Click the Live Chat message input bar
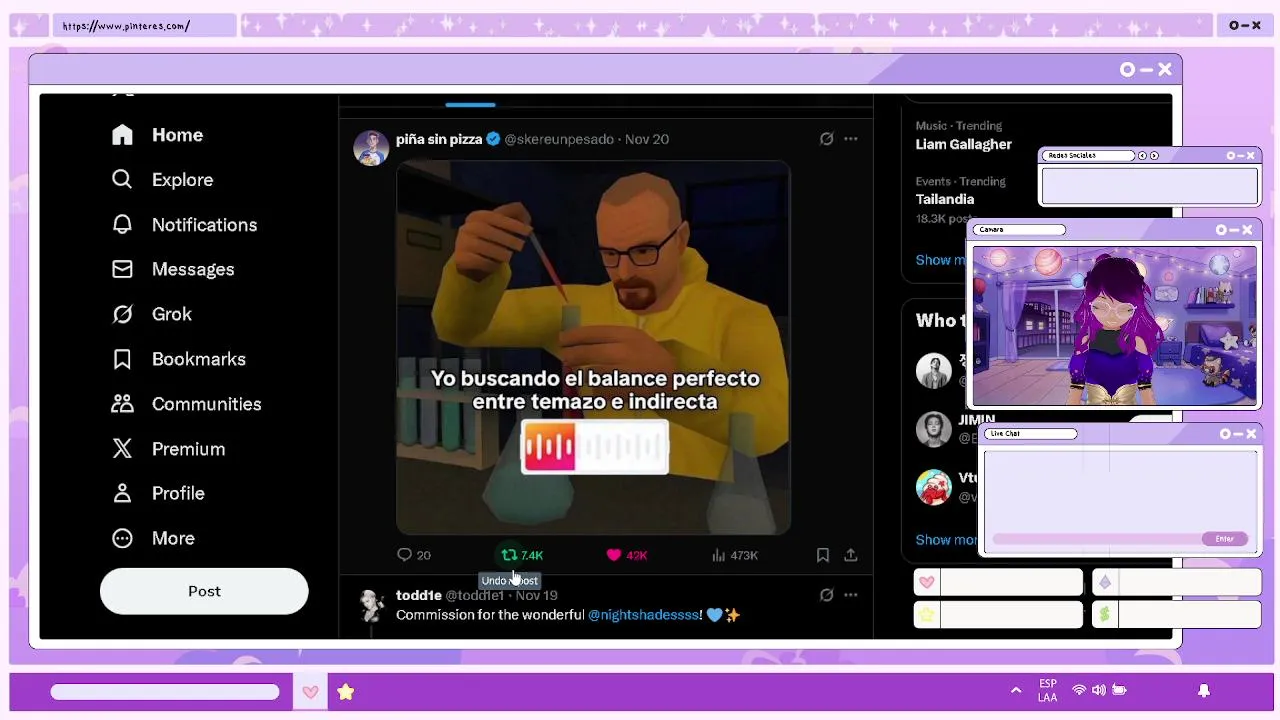The width and height of the screenshot is (1280, 720). (1097, 539)
